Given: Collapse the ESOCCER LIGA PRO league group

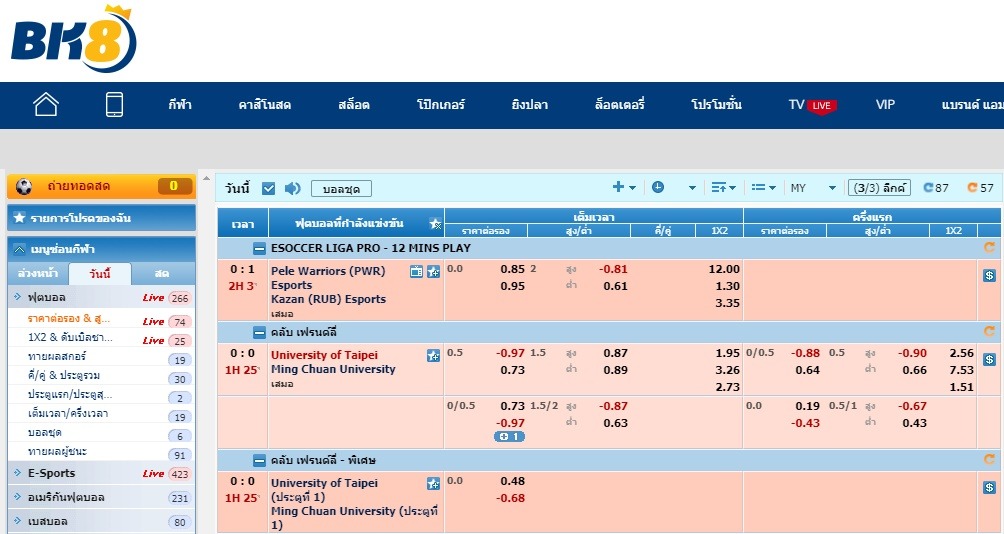Looking at the screenshot, I should pyautogui.click(x=259, y=248).
